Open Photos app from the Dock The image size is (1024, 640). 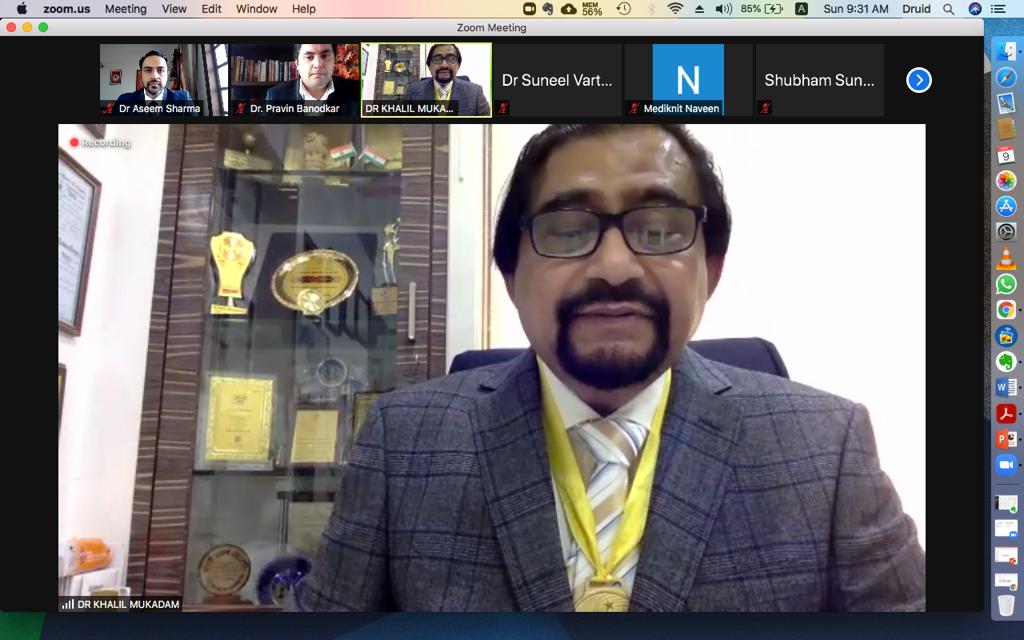(x=1006, y=181)
